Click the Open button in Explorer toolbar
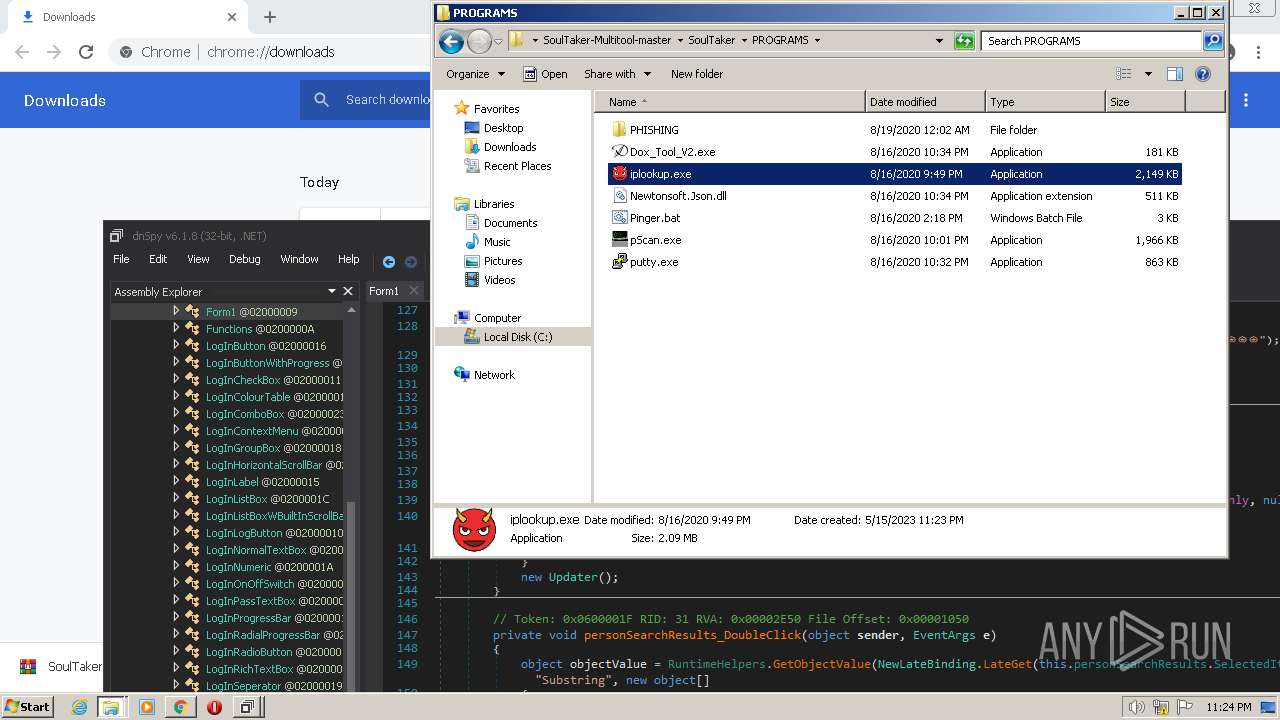 click(x=545, y=74)
